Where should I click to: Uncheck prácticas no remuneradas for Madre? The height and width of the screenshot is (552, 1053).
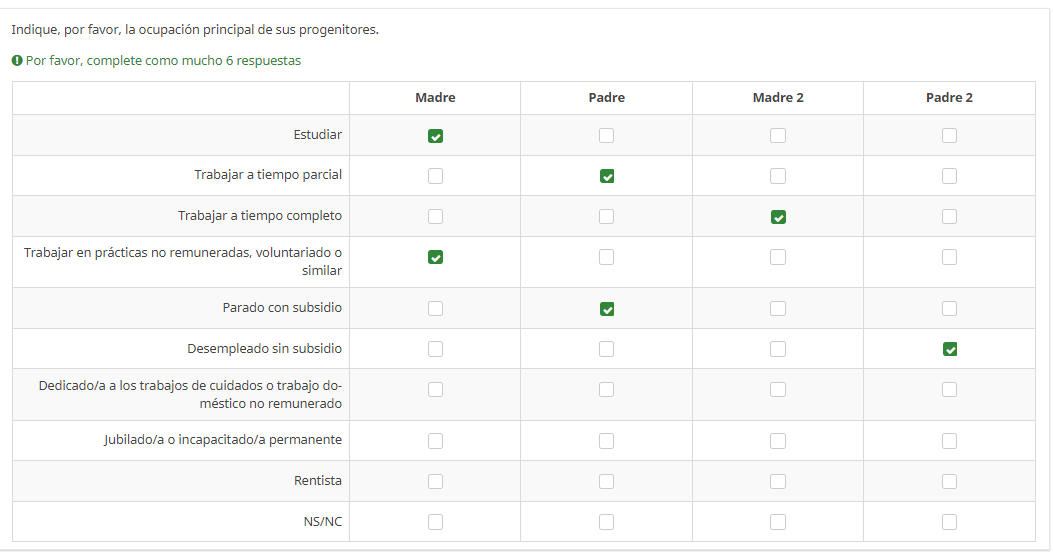[x=435, y=257]
